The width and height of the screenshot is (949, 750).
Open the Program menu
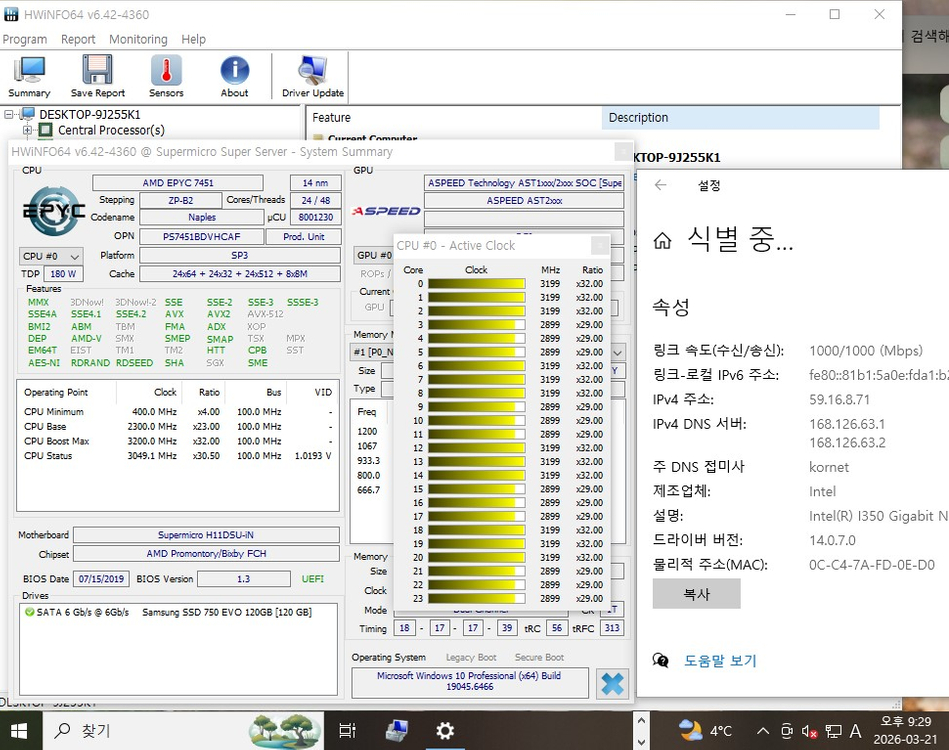(25, 39)
